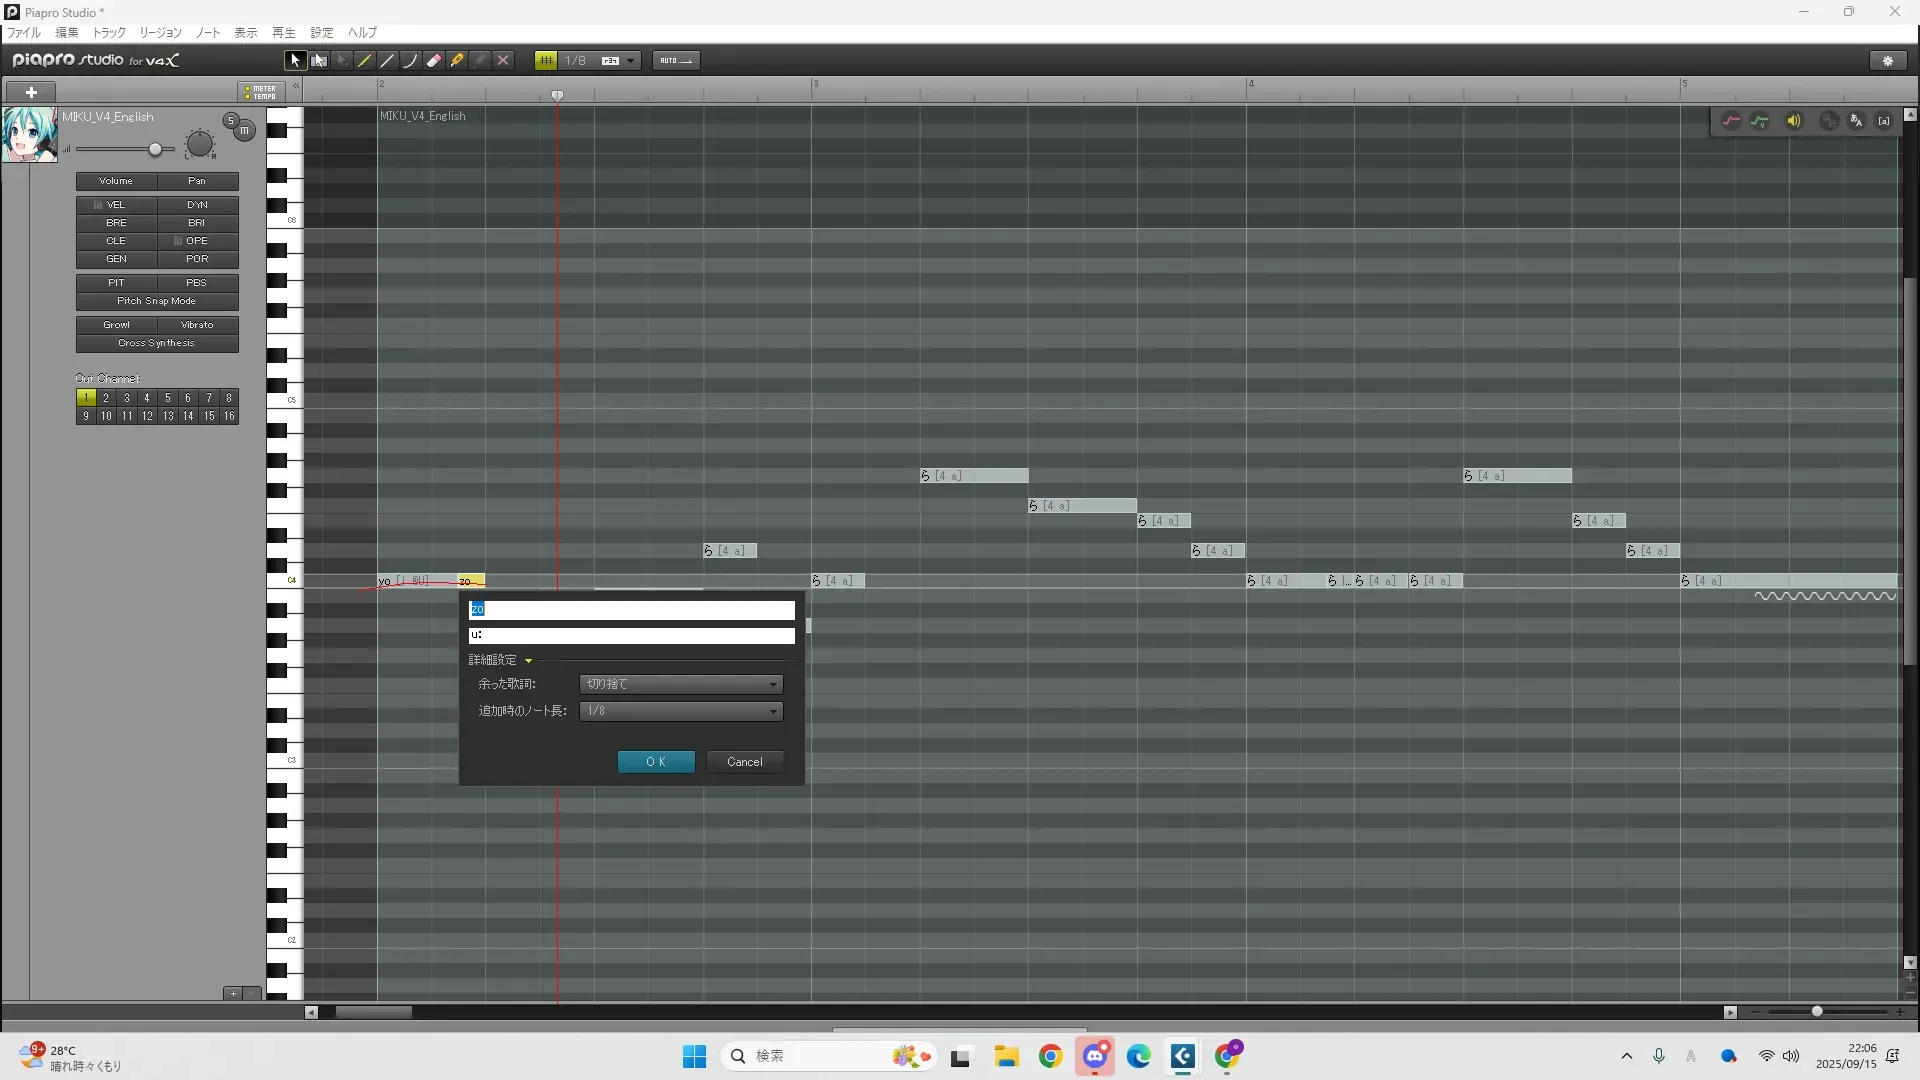Click the pink pitch curve icon
This screenshot has height=1080, width=1920.
(x=1731, y=121)
